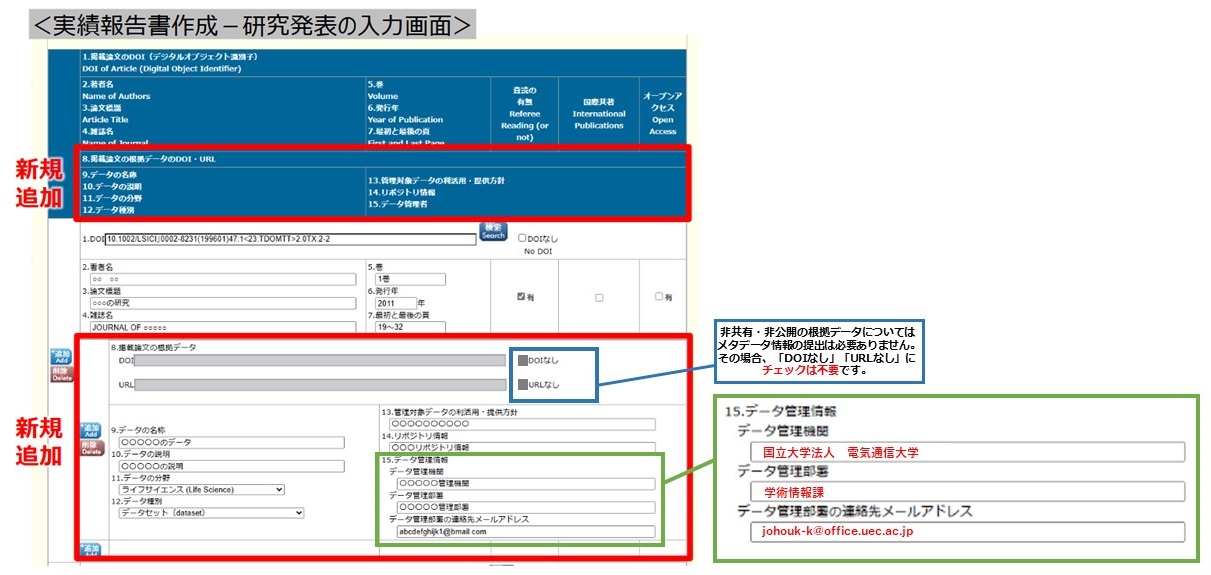Image resolution: width=1211 pixels, height=575 pixels.
Task: Click the リポジトリ情報 input under item 14
Action: 522,447
